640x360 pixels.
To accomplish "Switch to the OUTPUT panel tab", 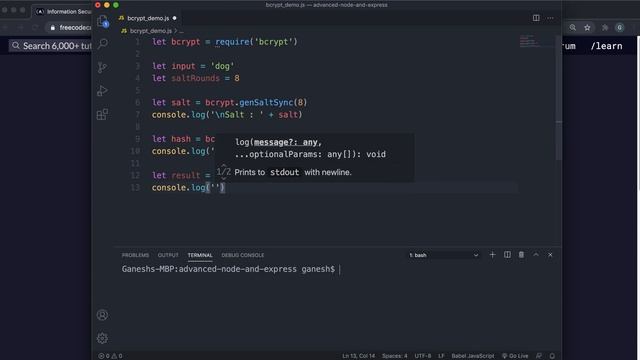I will 168,255.
